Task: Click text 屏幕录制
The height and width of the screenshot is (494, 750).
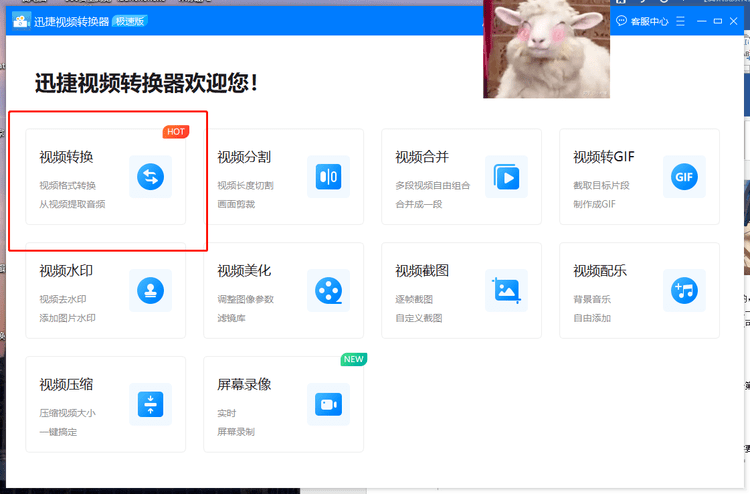Action: [236, 432]
